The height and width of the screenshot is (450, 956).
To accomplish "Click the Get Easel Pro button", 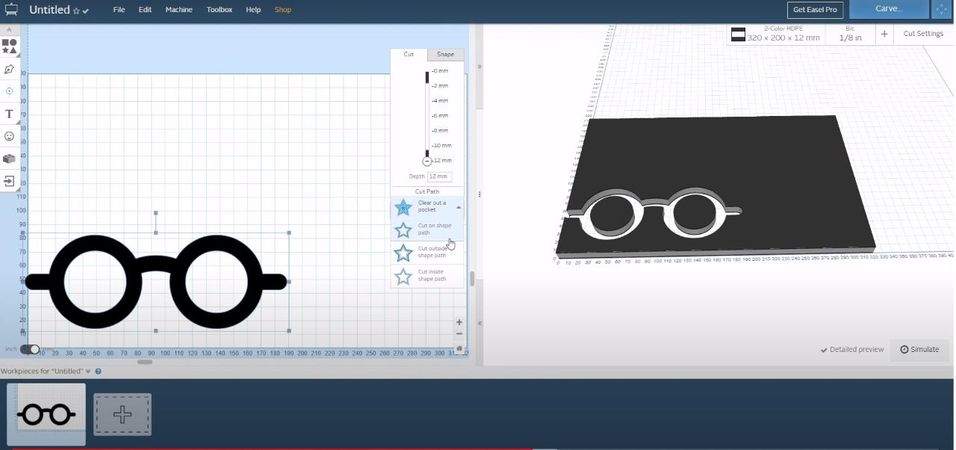I will coord(815,10).
